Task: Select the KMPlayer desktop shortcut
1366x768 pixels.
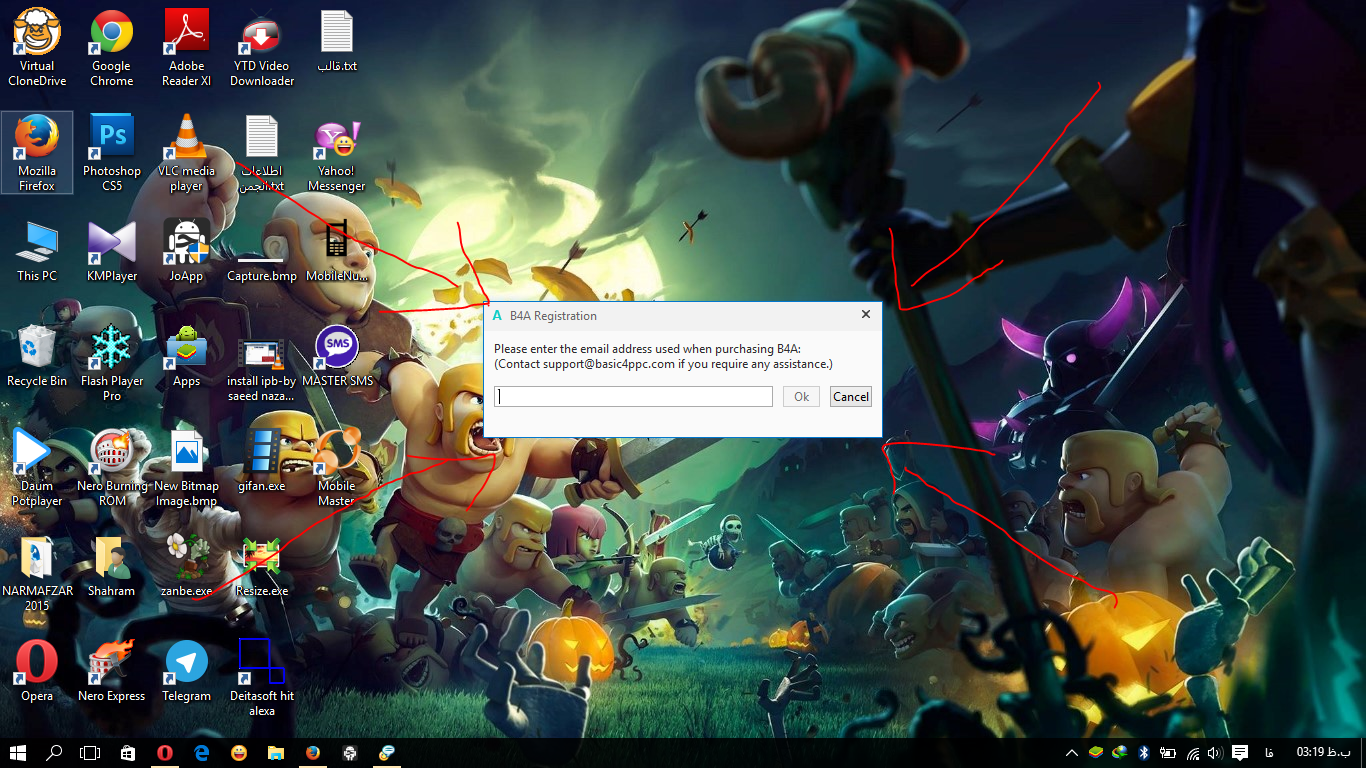Action: point(112,252)
